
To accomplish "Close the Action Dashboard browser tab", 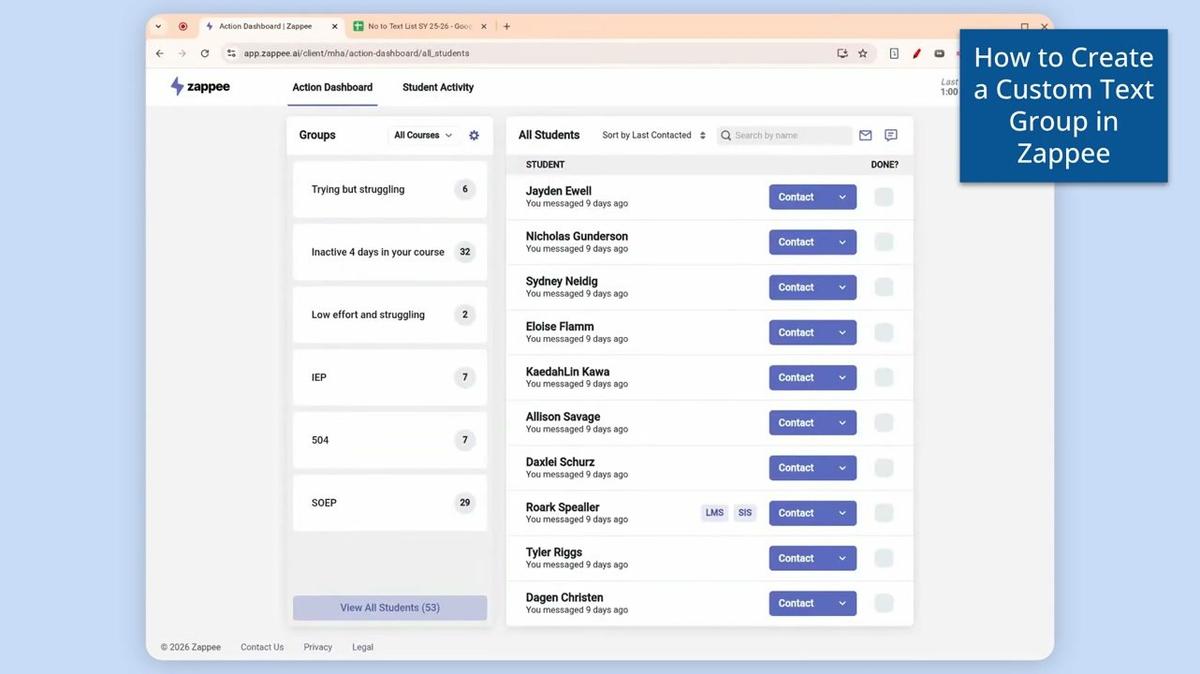I will point(336,26).
